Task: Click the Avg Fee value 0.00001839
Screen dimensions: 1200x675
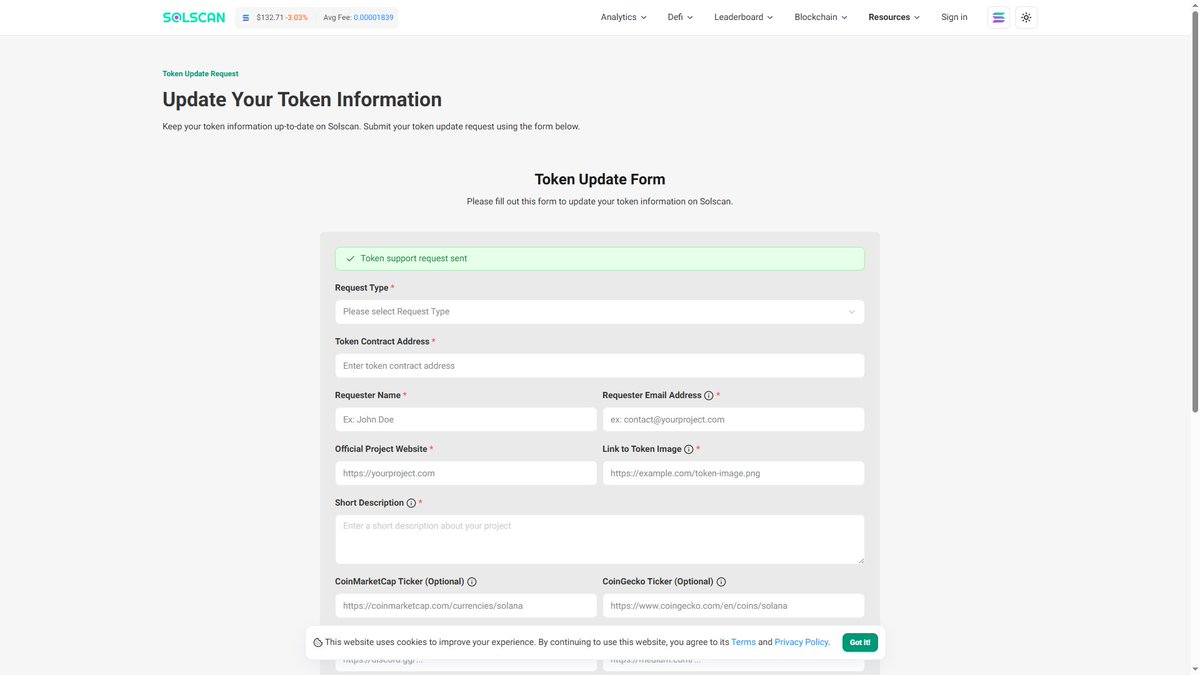Action: click(x=373, y=17)
